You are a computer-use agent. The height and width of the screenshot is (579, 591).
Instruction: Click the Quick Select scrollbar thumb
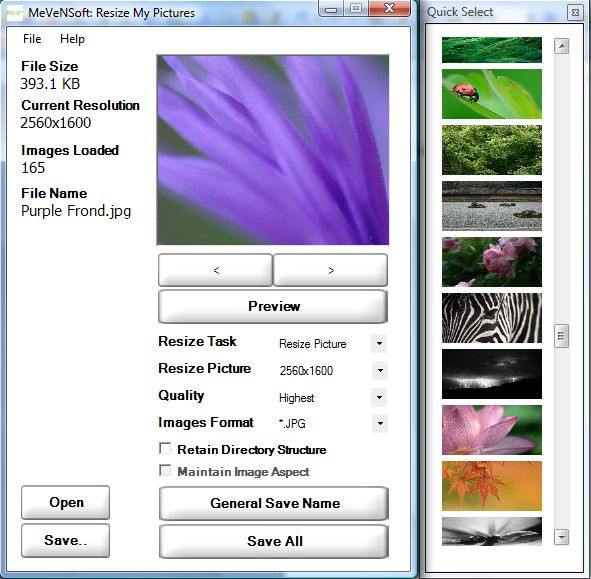click(561, 335)
